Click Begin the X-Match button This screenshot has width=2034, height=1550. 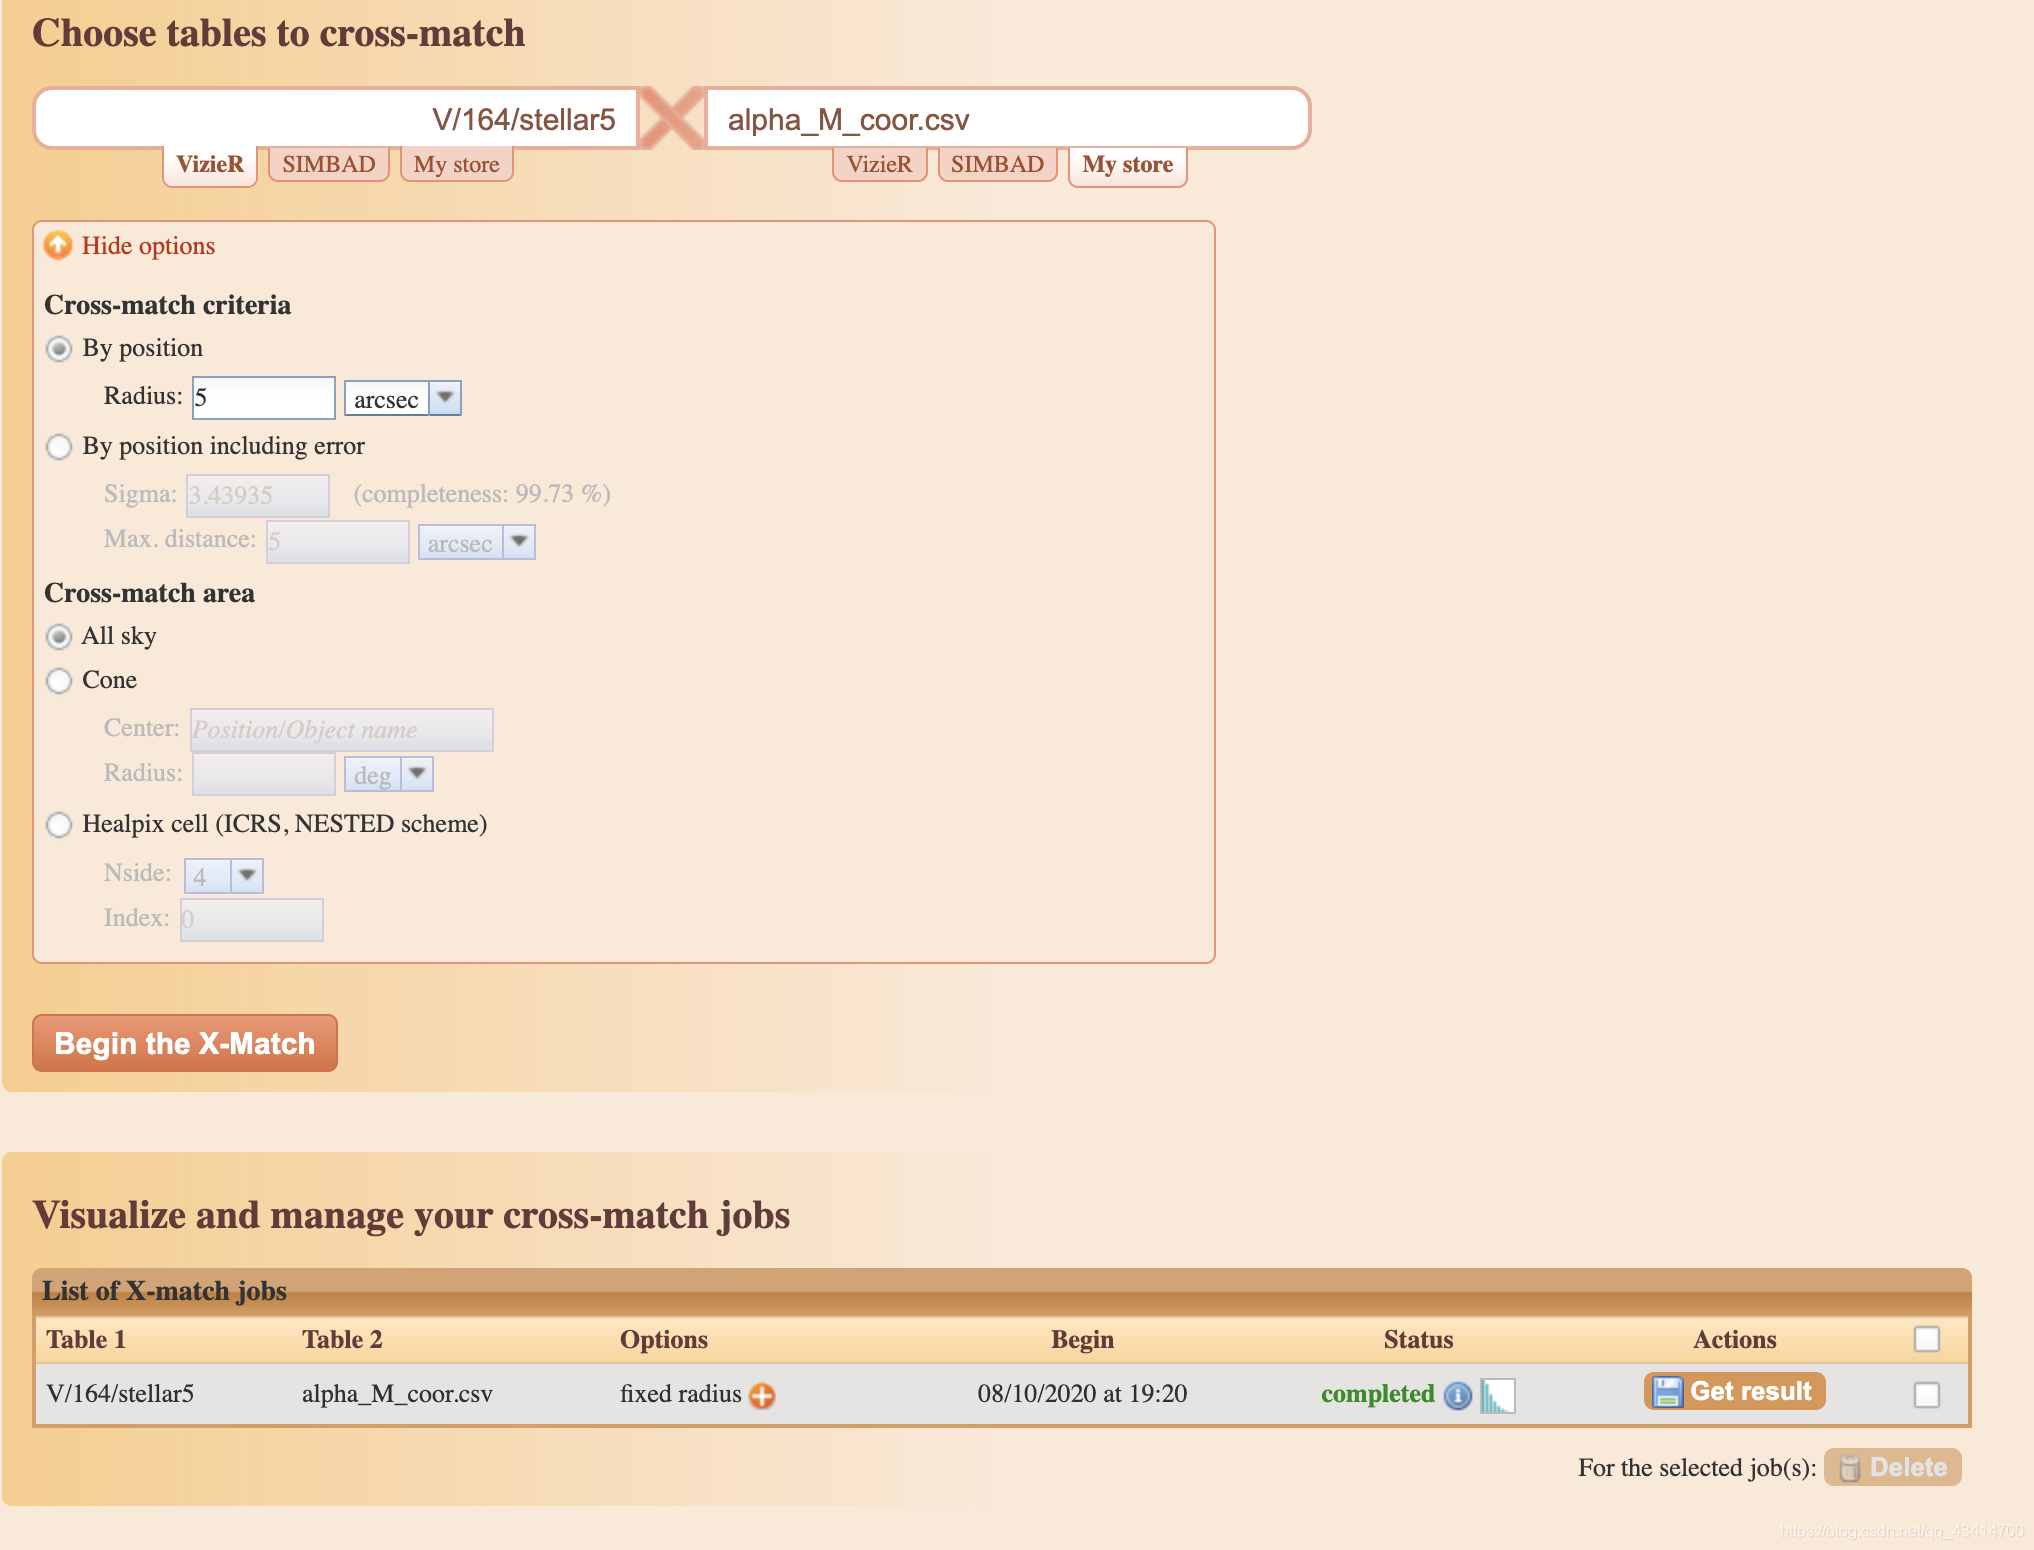point(185,1043)
